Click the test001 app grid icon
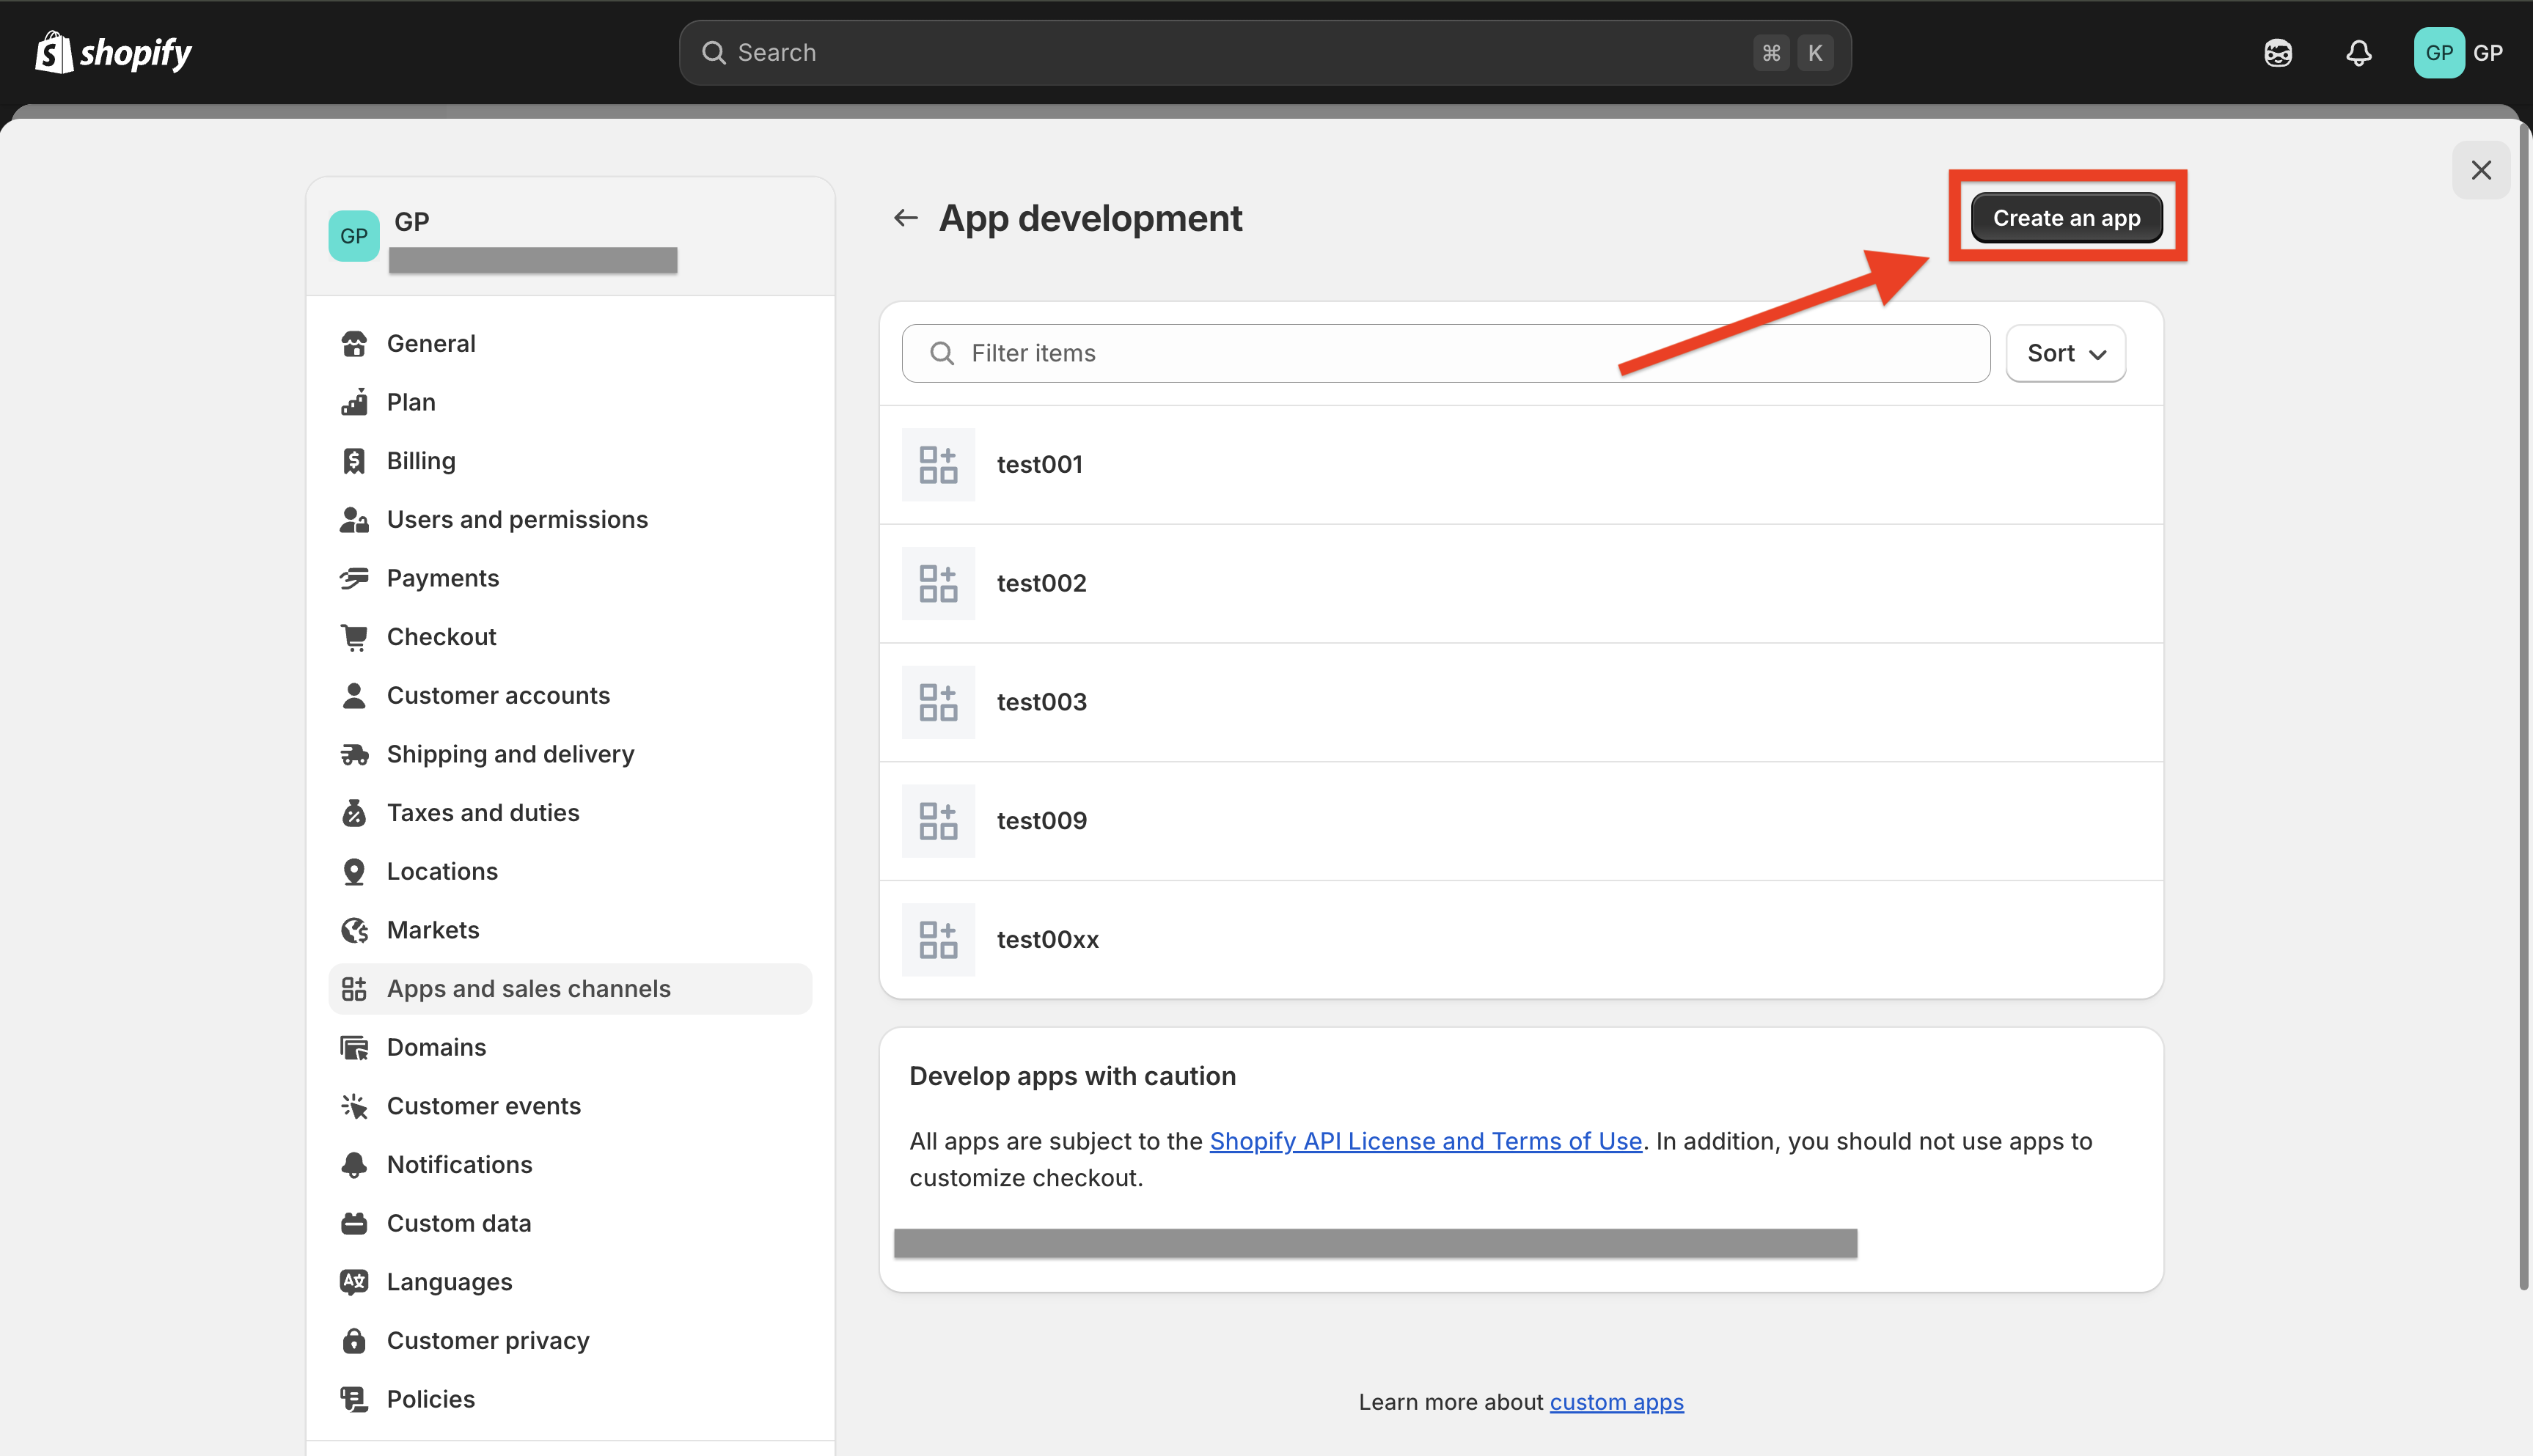Viewport: 2533px width, 1456px height. coord(937,464)
